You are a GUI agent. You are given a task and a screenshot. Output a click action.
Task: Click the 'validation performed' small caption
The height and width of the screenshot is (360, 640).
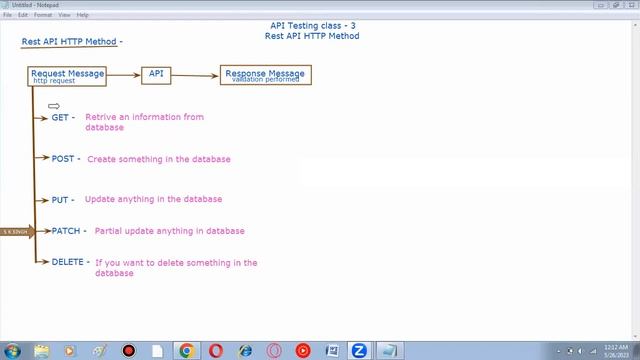point(265,80)
